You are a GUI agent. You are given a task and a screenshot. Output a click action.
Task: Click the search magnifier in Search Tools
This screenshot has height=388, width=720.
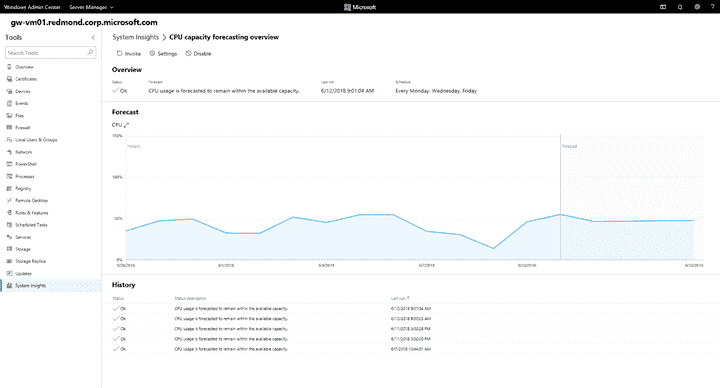(x=90, y=53)
